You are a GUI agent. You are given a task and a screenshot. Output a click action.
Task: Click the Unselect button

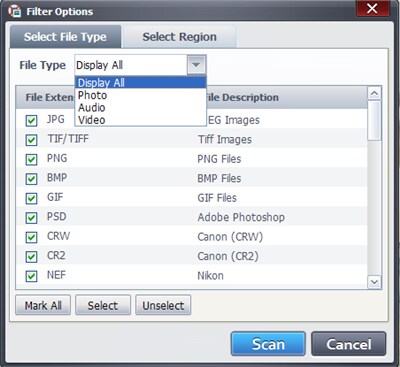click(163, 305)
